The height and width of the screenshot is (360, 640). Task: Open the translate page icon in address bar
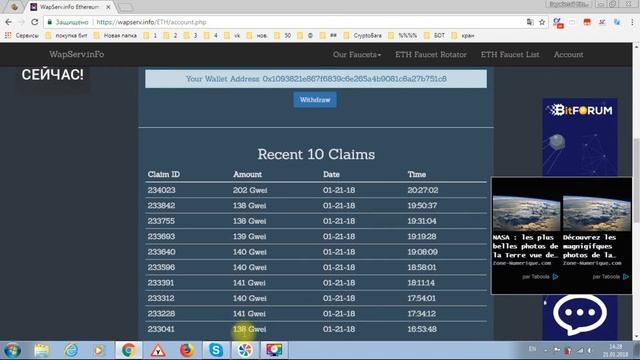(530, 22)
